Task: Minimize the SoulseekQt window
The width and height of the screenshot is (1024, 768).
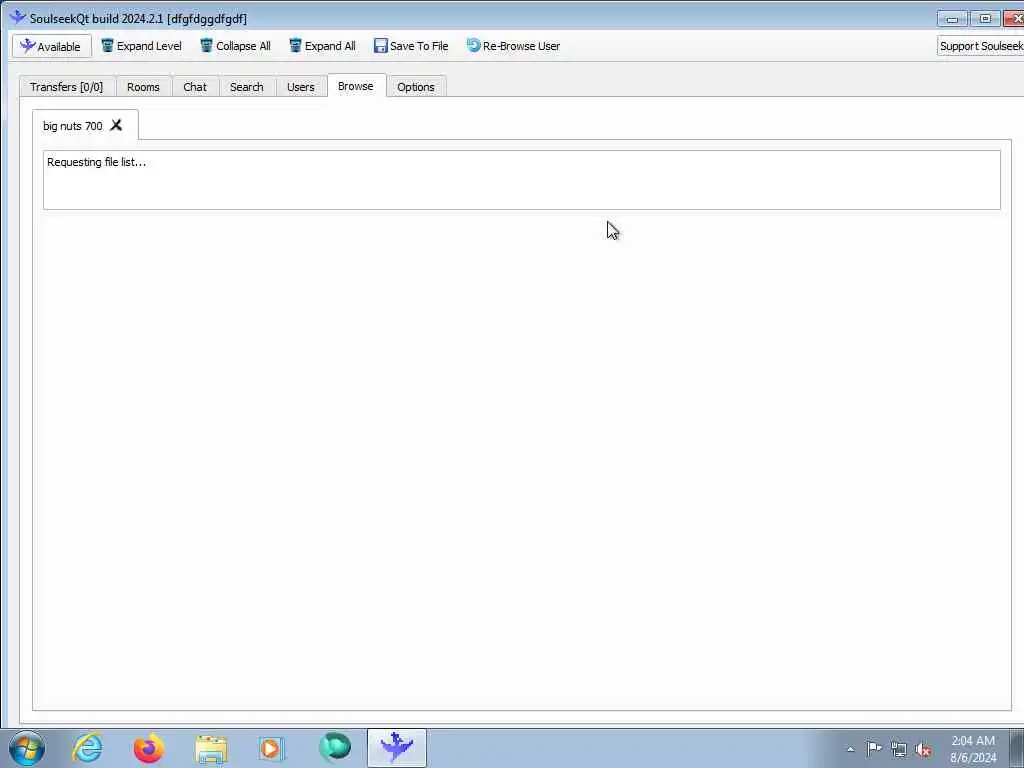Action: [x=952, y=19]
